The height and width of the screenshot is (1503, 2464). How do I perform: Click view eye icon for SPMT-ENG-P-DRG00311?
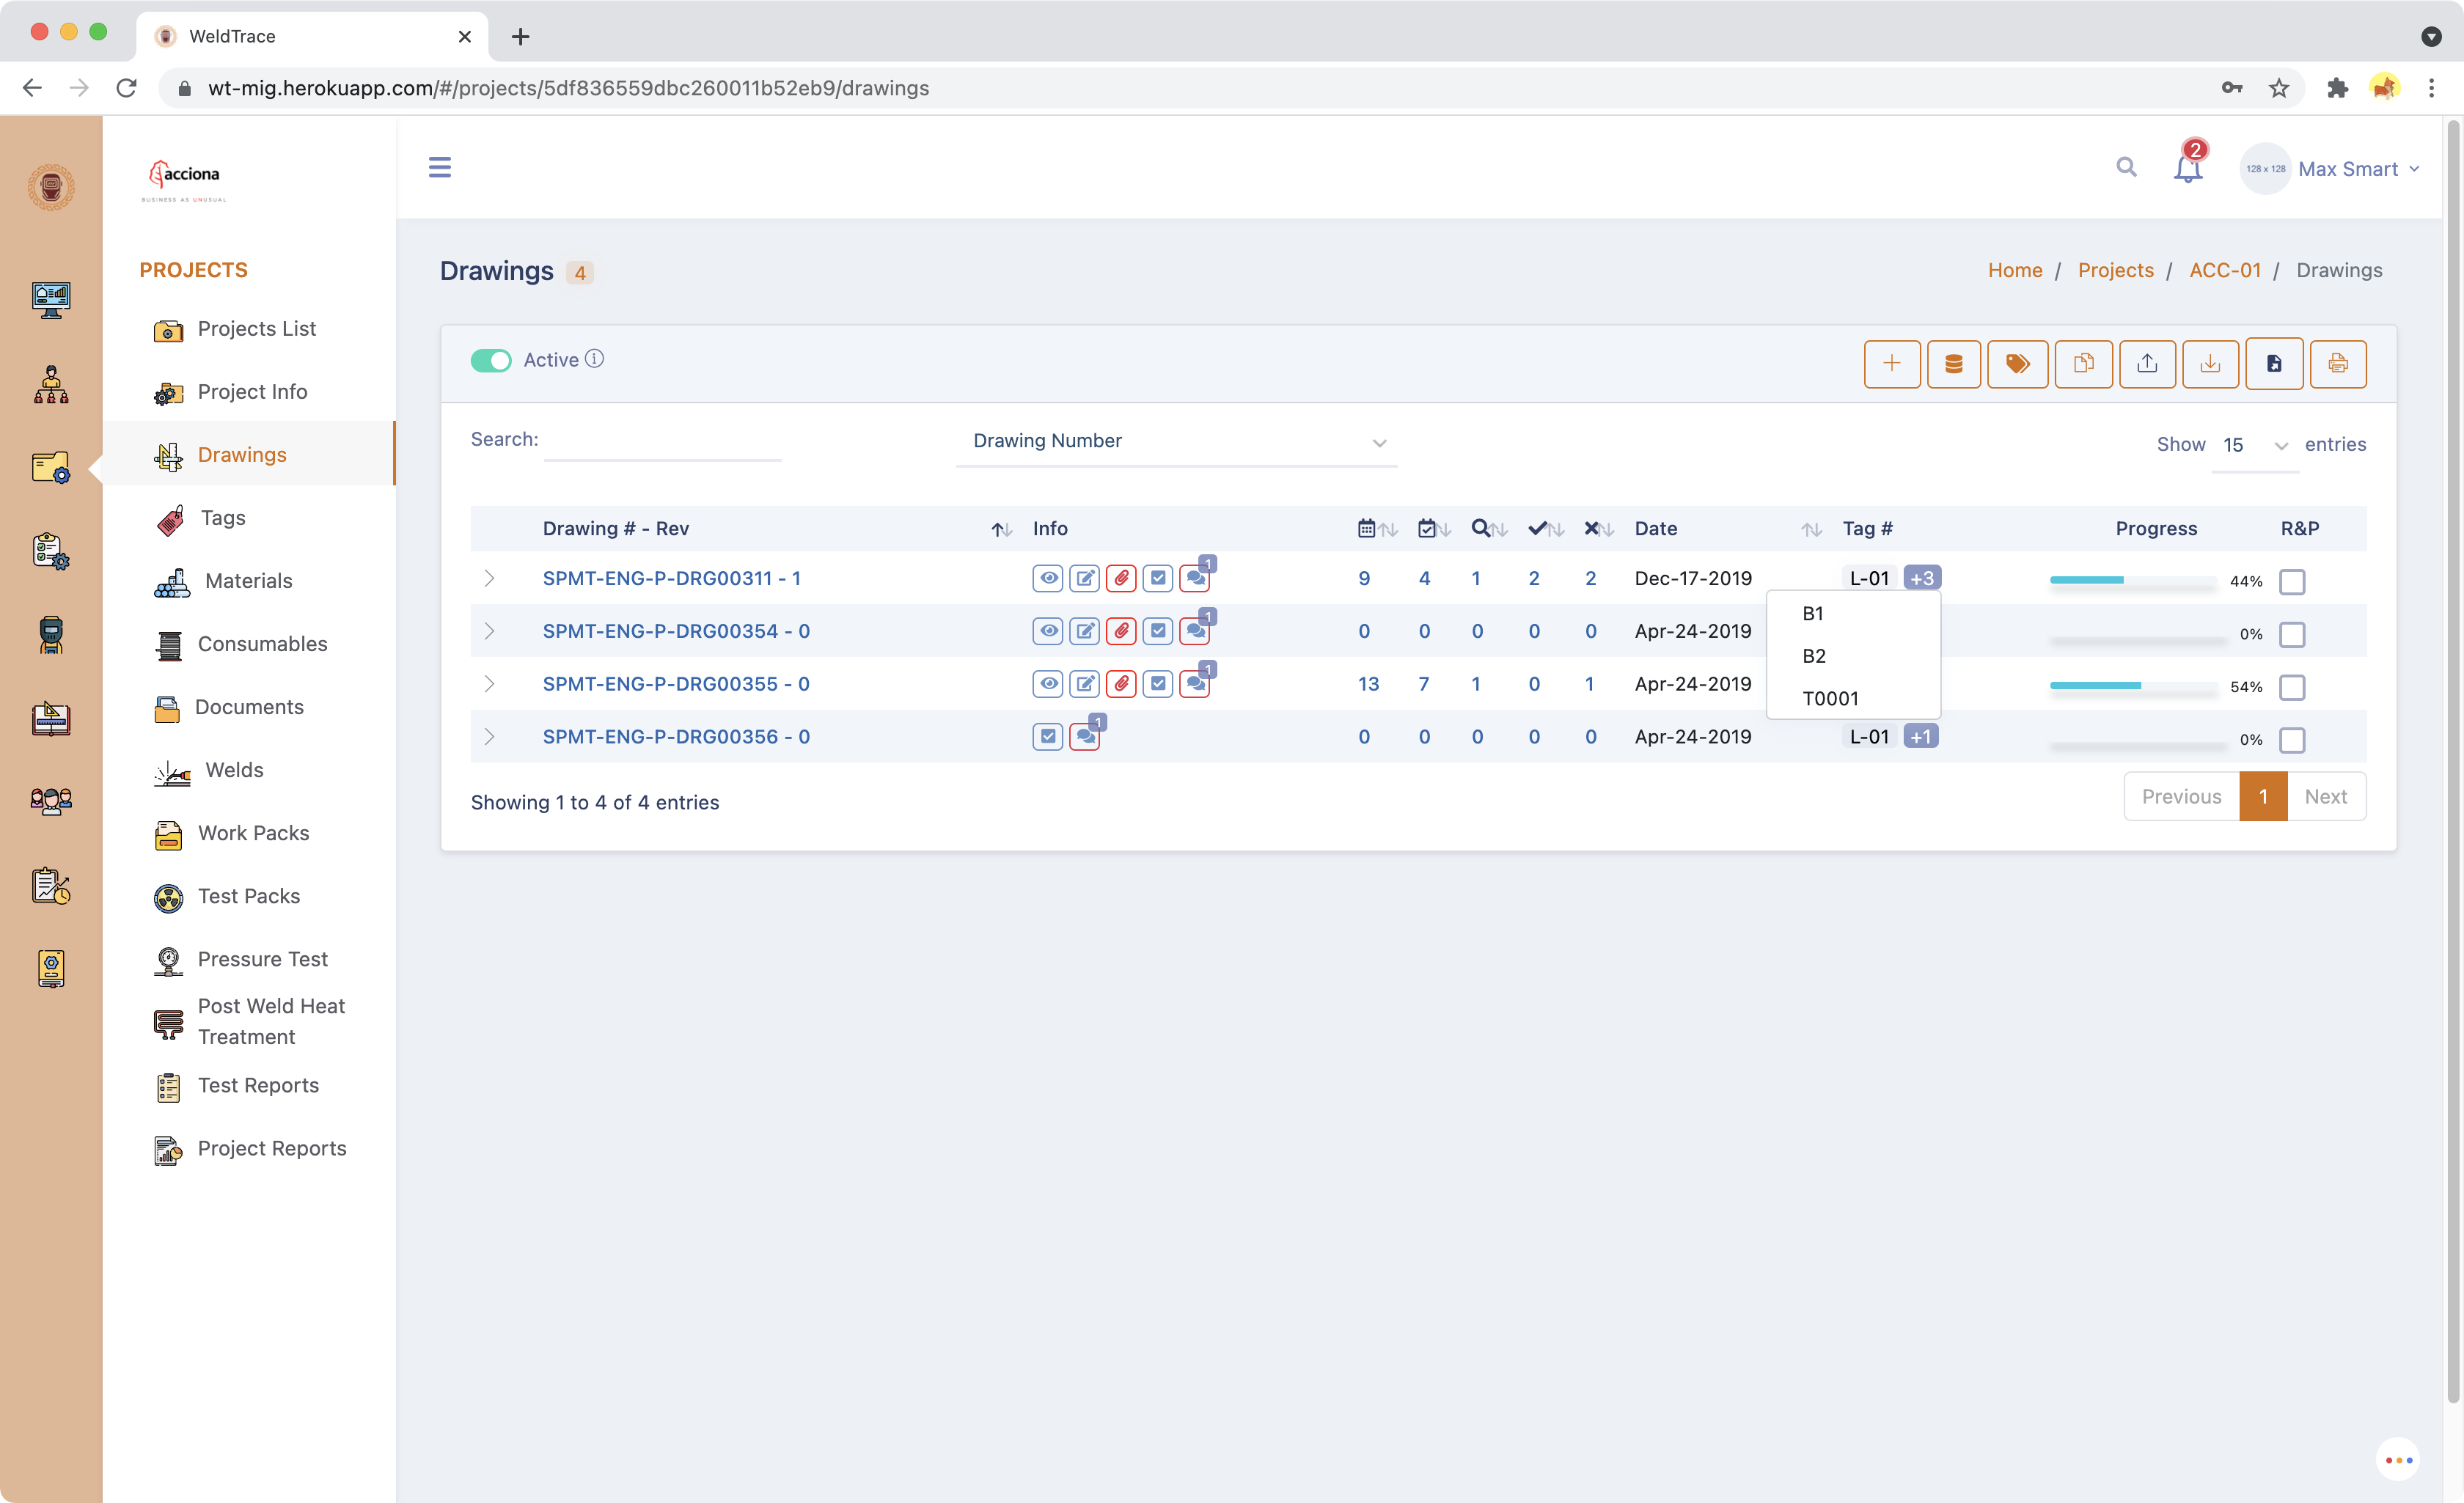(1047, 578)
